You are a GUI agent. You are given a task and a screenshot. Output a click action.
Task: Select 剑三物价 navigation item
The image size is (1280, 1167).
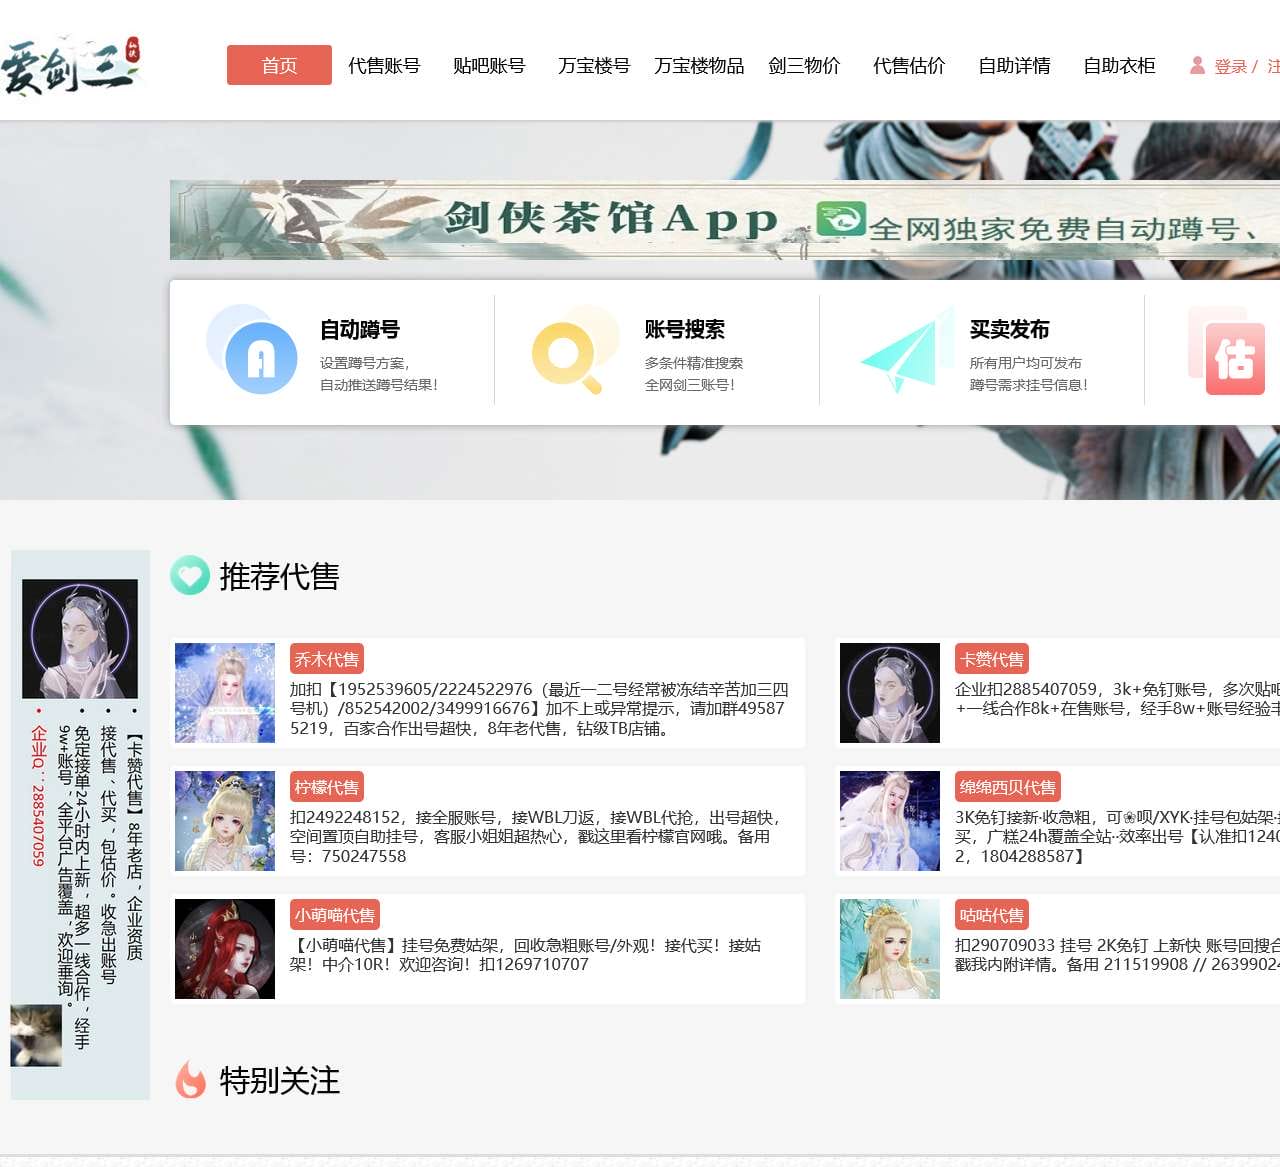[804, 66]
